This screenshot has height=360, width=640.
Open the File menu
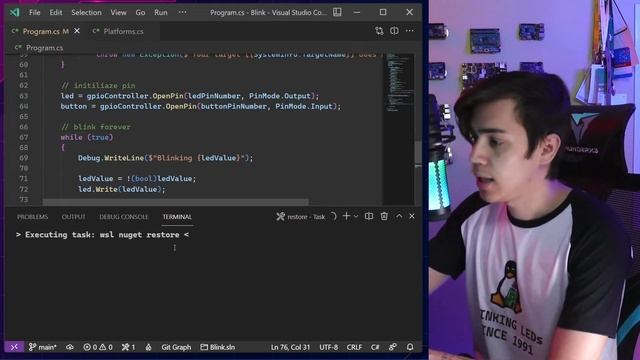tap(35, 13)
